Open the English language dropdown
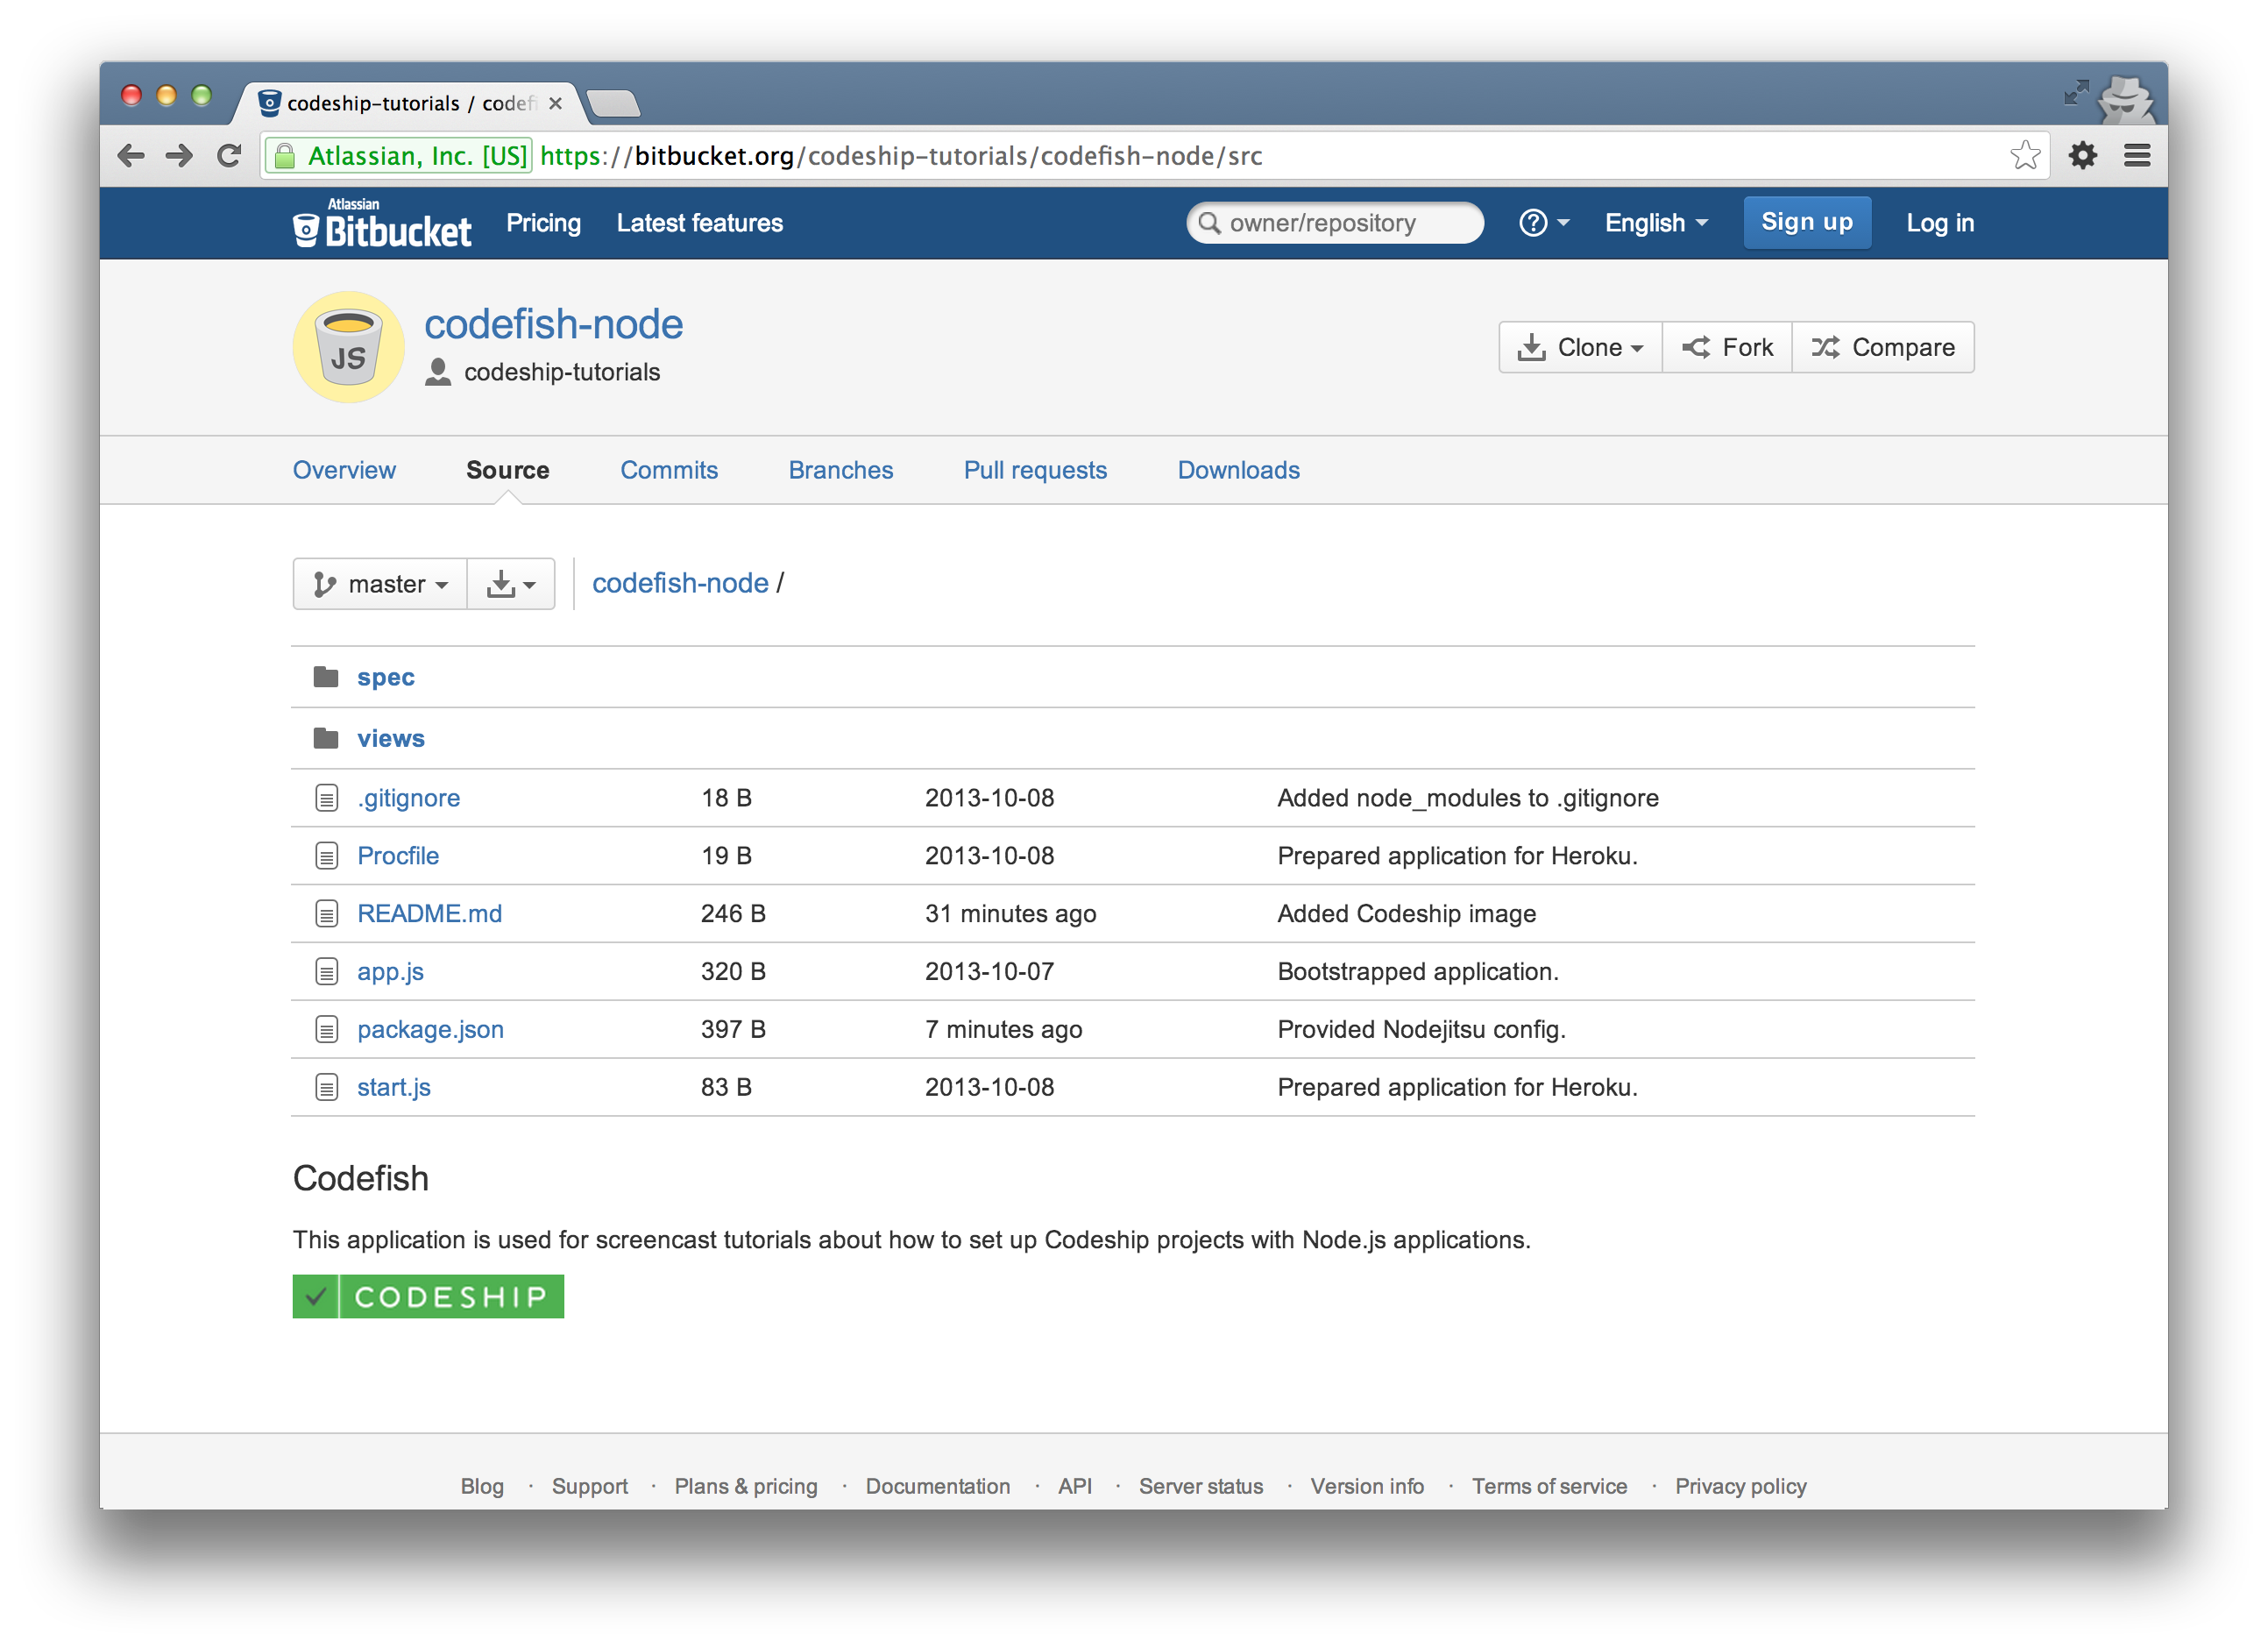2268x1648 pixels. 1655,223
